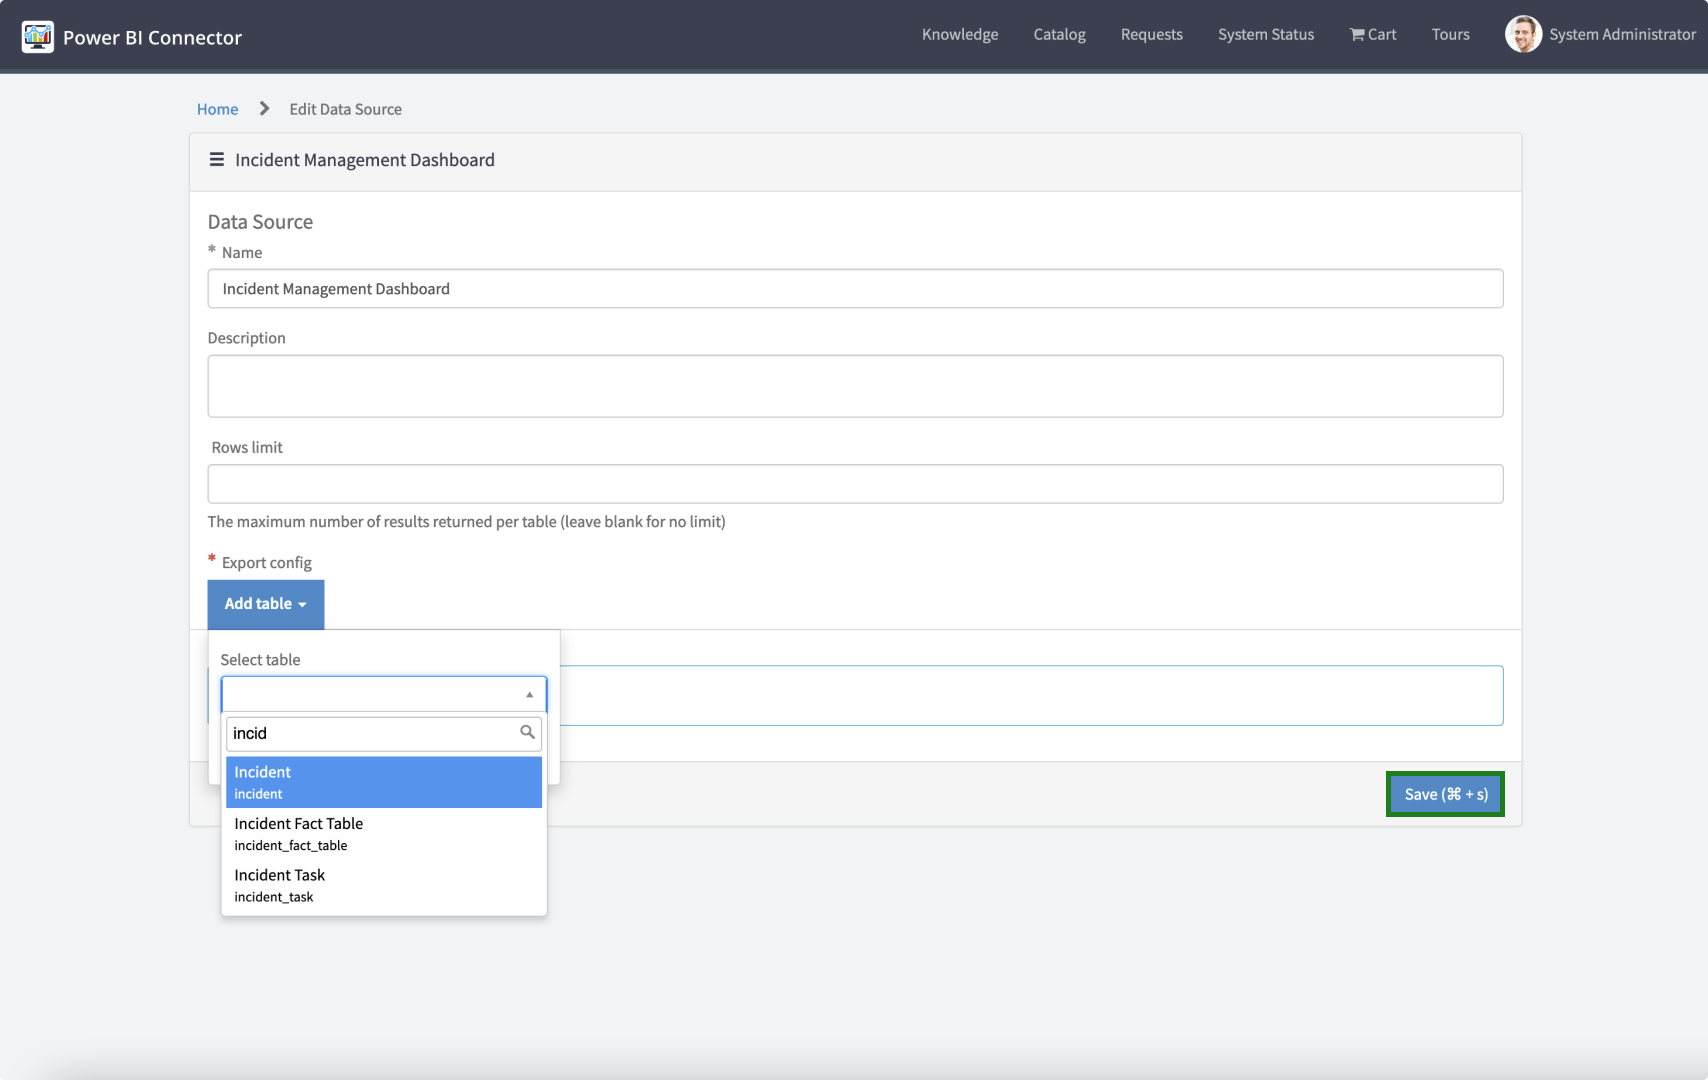Open the hamburger menu on Incident Management Dashboard

point(216,159)
